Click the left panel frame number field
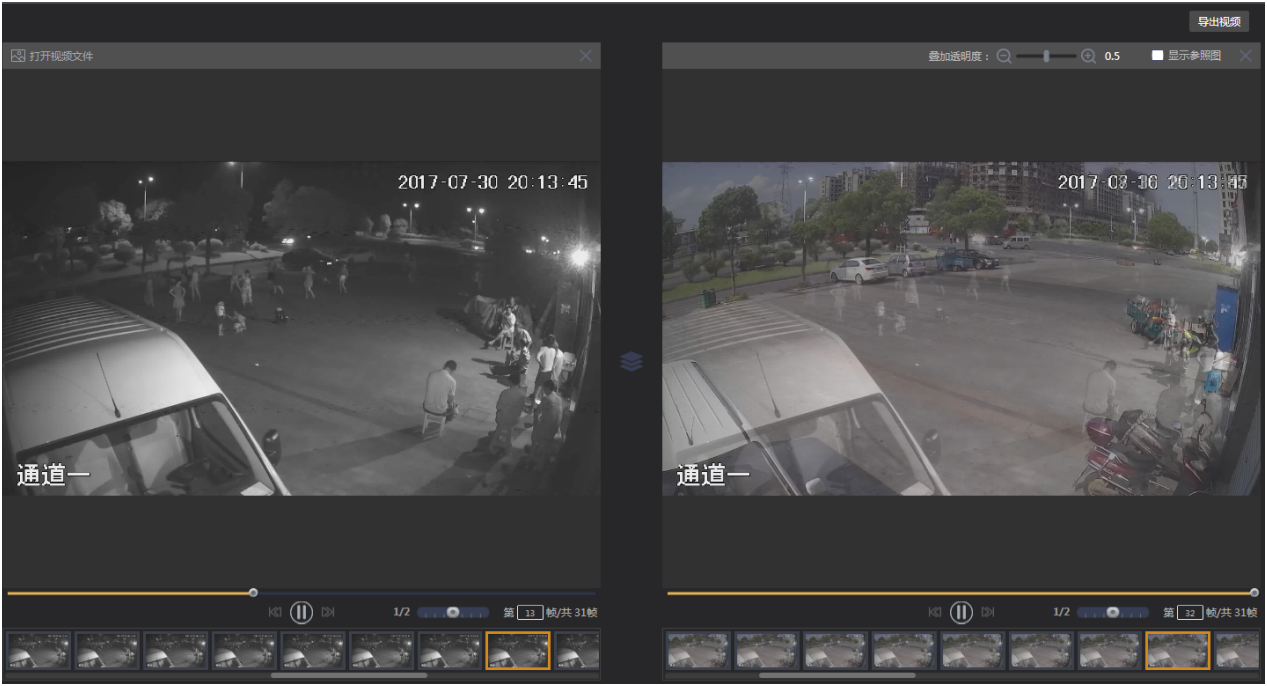1267x686 pixels. click(x=532, y=612)
